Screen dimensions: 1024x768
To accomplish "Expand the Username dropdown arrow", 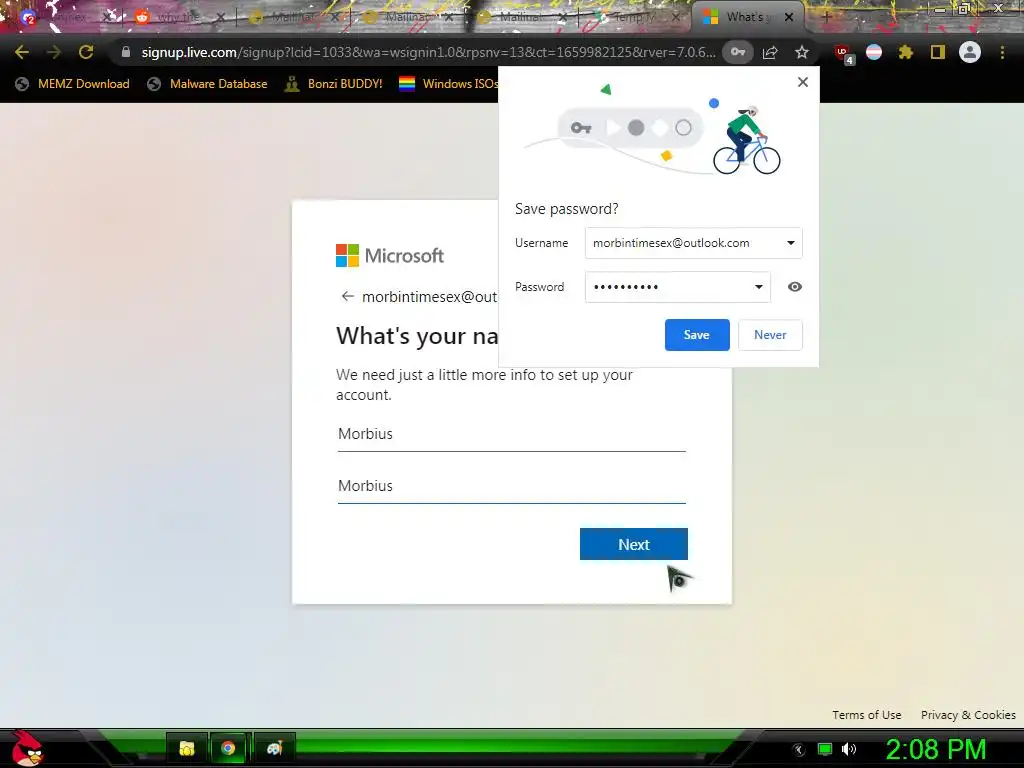I will (790, 243).
